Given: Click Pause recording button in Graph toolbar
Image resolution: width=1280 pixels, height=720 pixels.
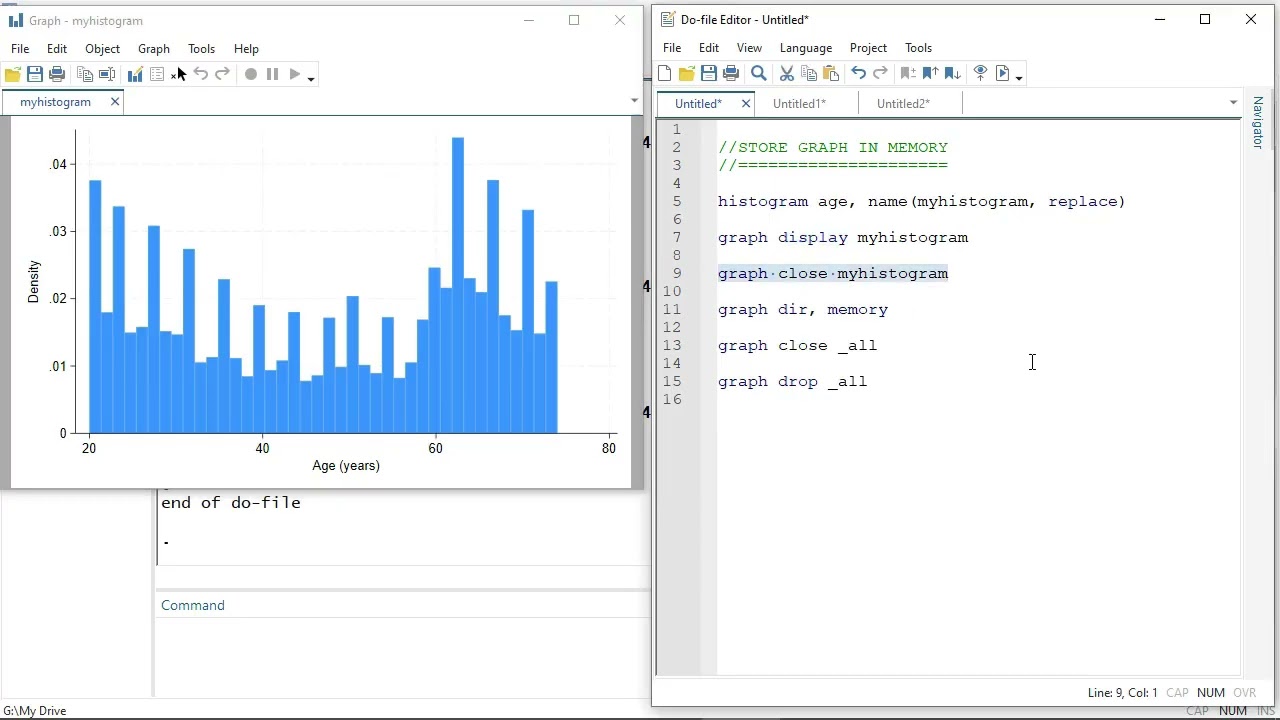Looking at the screenshot, I should 272,74.
